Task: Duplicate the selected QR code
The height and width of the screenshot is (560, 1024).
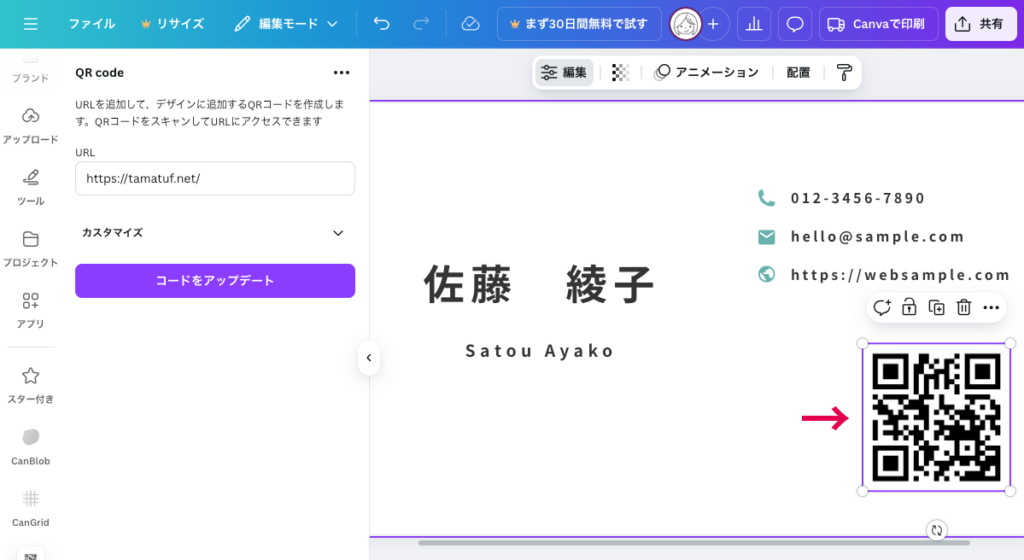Action: 936,307
